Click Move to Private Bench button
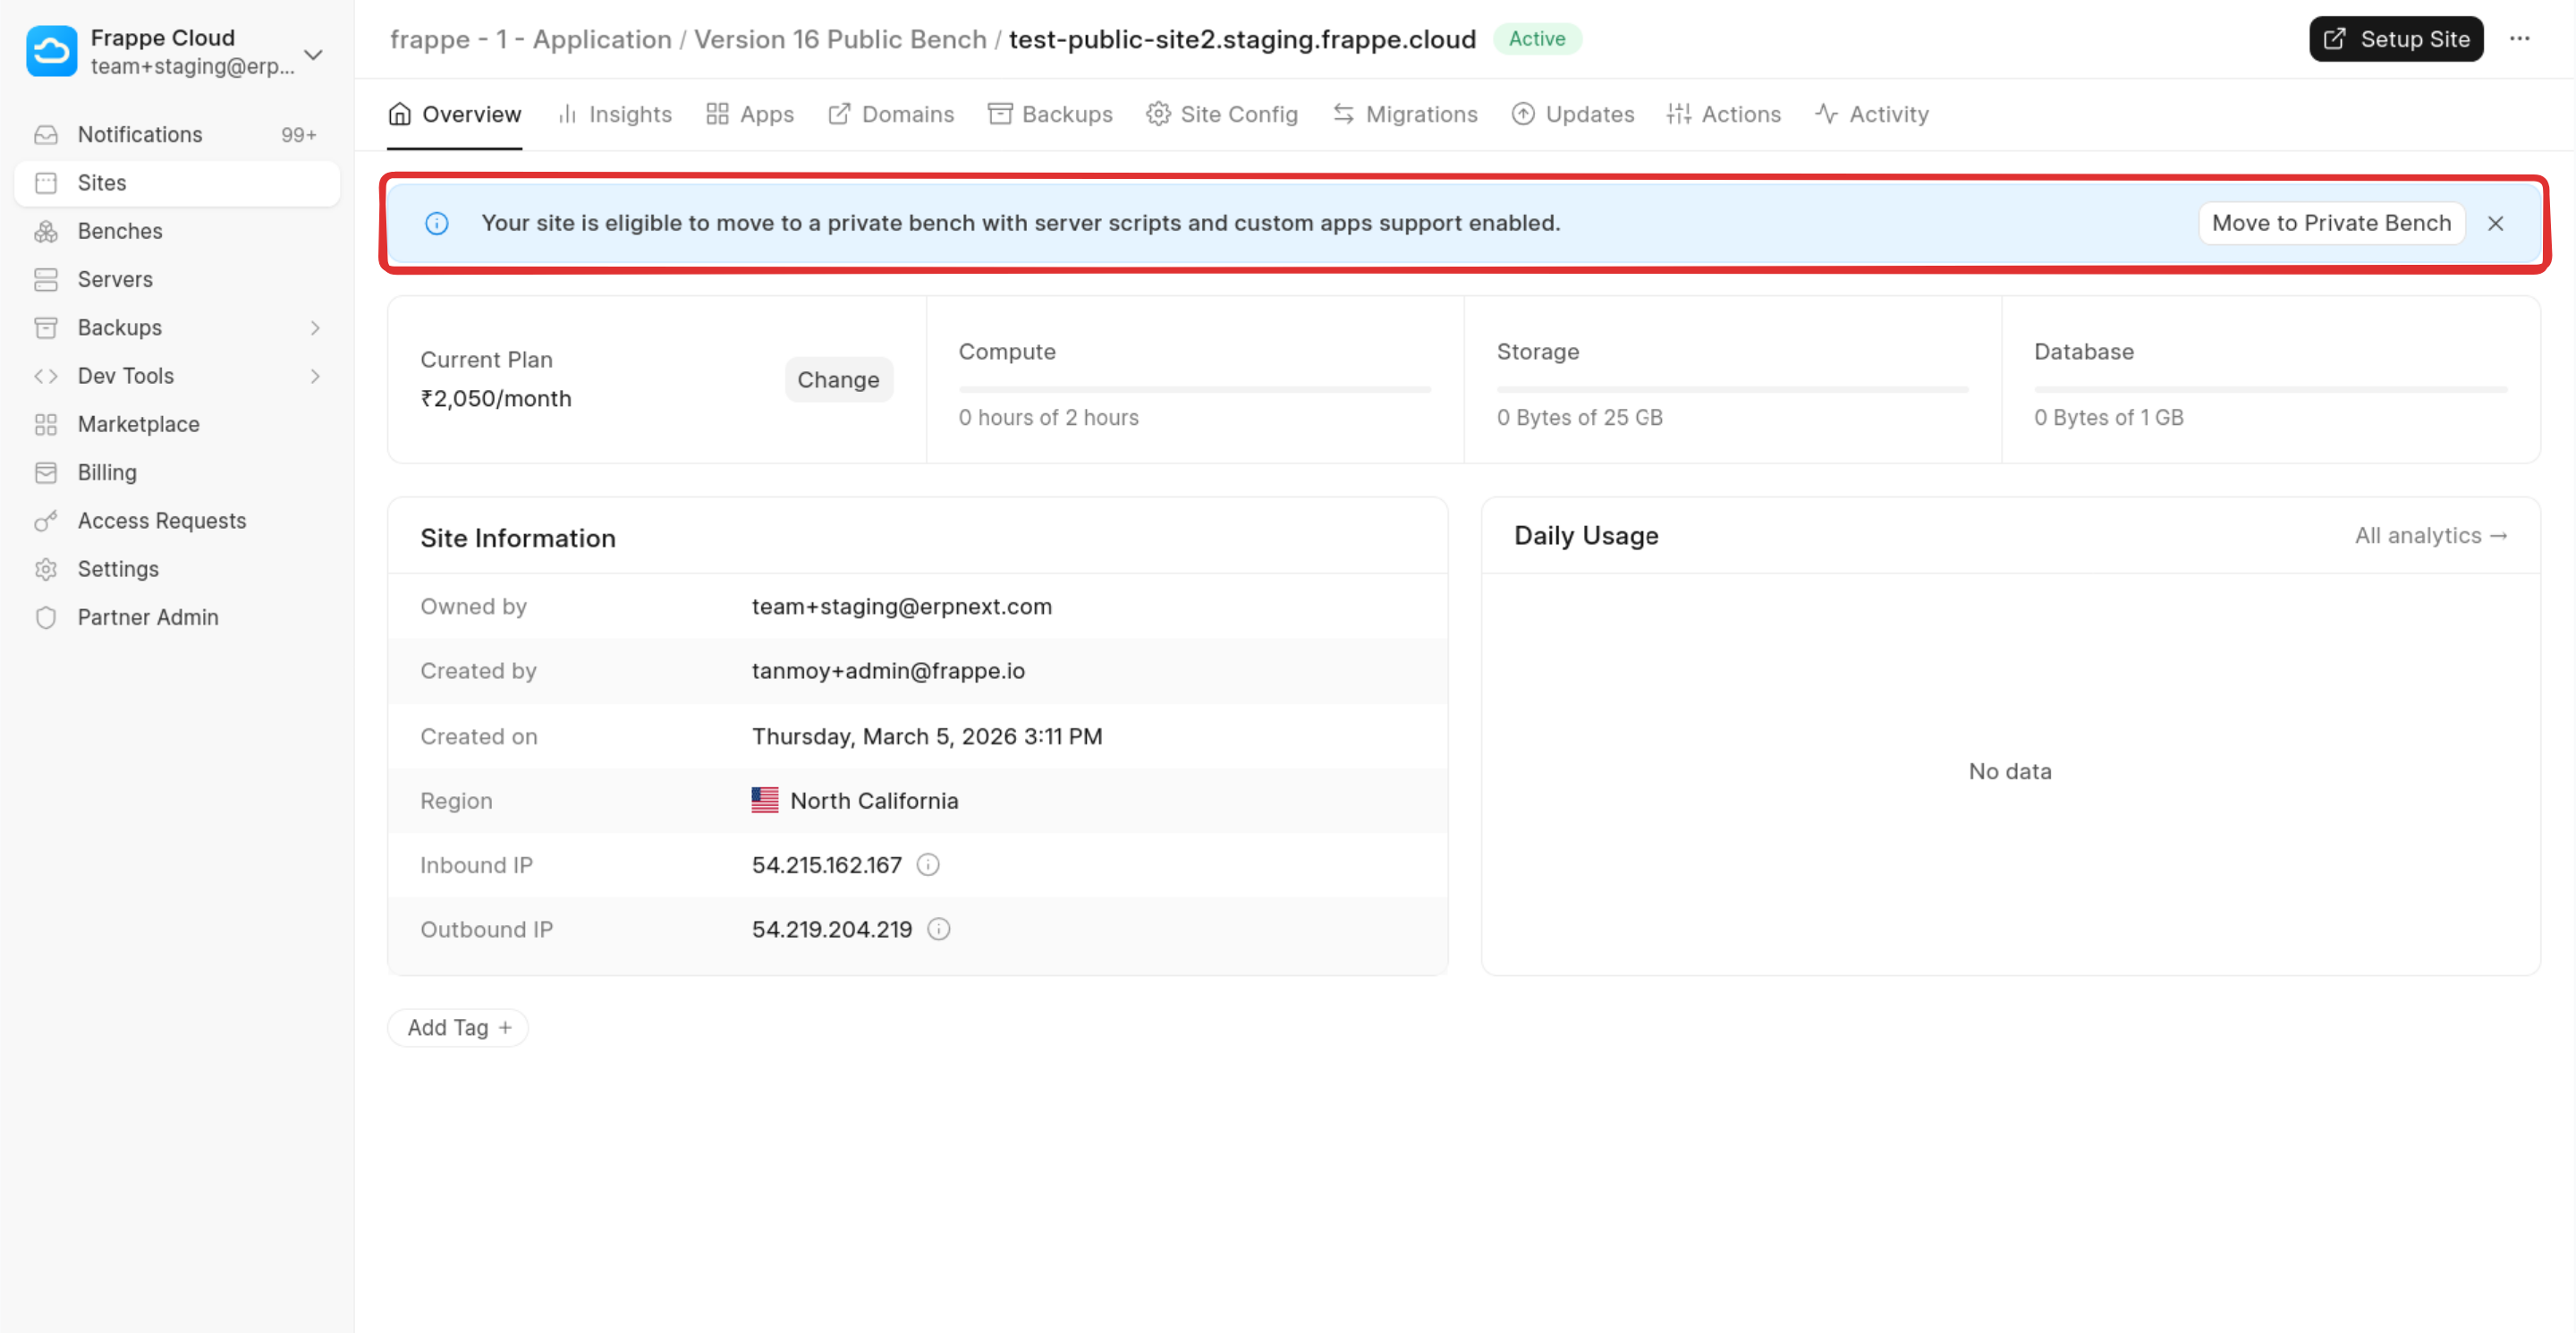Screen dimensions: 2576x1333 [2330, 223]
